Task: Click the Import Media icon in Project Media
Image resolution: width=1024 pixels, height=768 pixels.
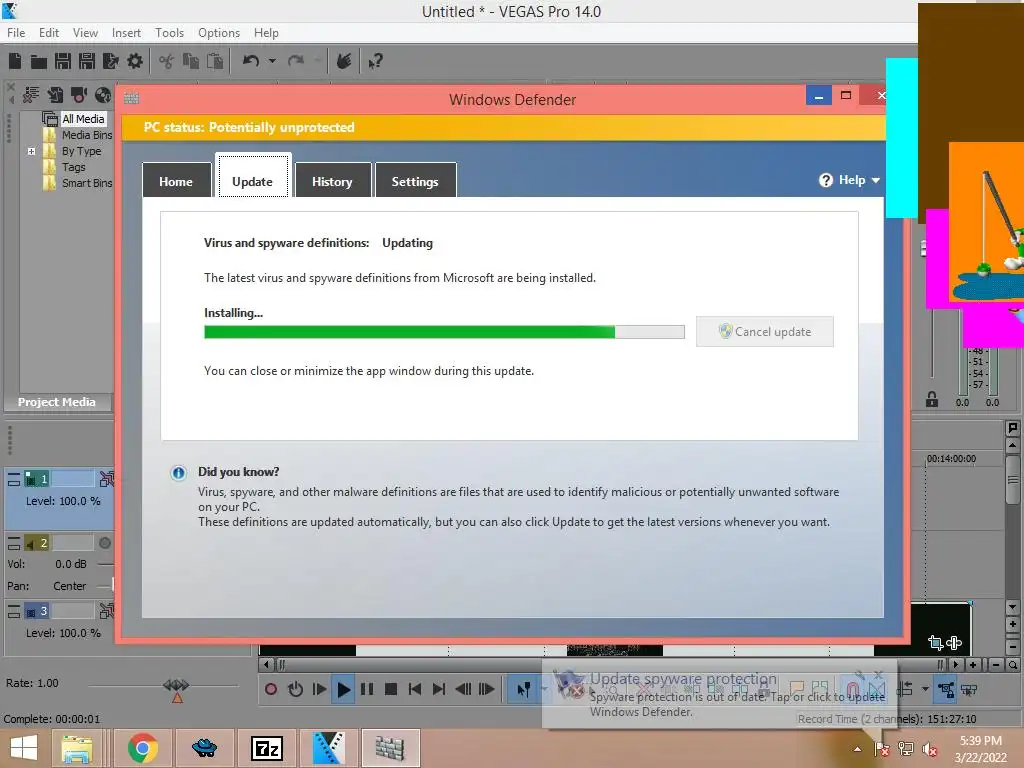Action: click(56, 95)
